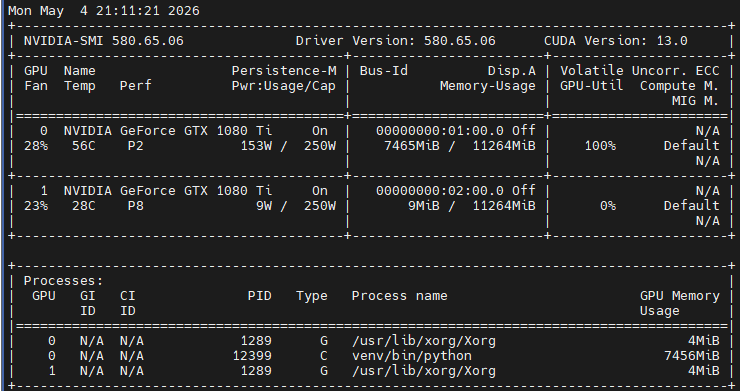Click the PID column header

(x=260, y=296)
